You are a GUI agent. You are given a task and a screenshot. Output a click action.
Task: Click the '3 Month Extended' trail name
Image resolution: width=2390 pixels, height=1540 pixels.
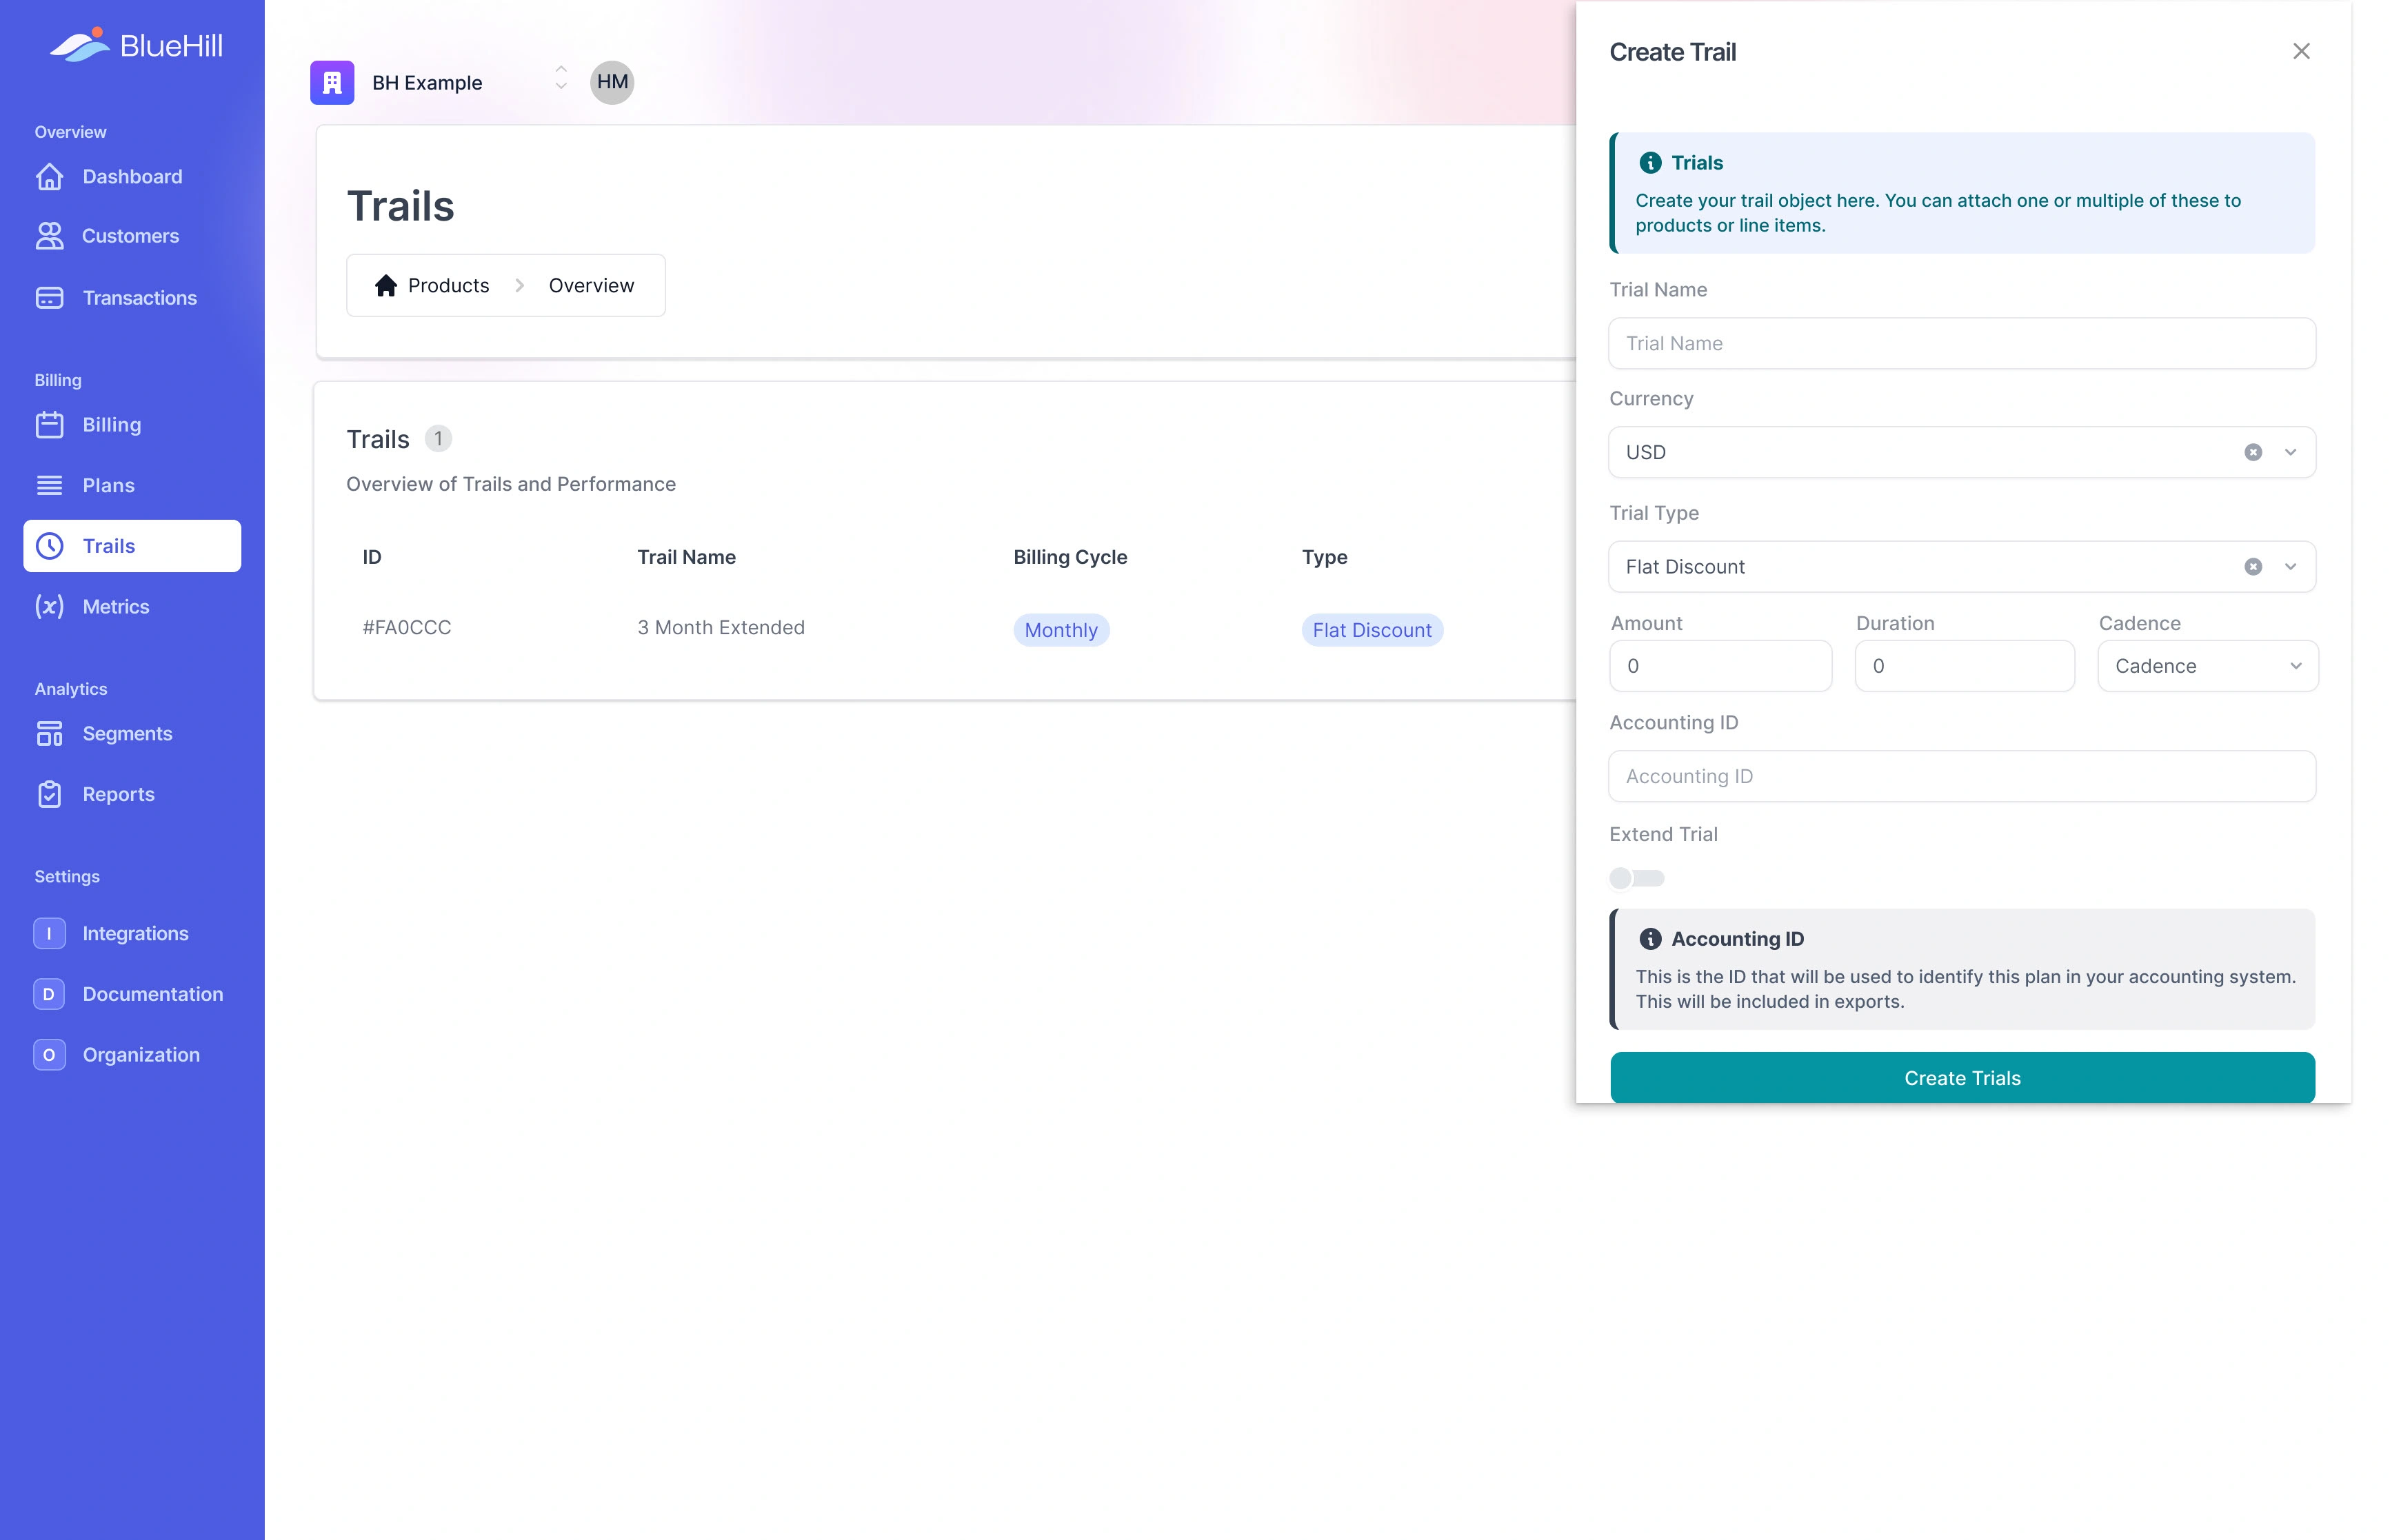(721, 628)
